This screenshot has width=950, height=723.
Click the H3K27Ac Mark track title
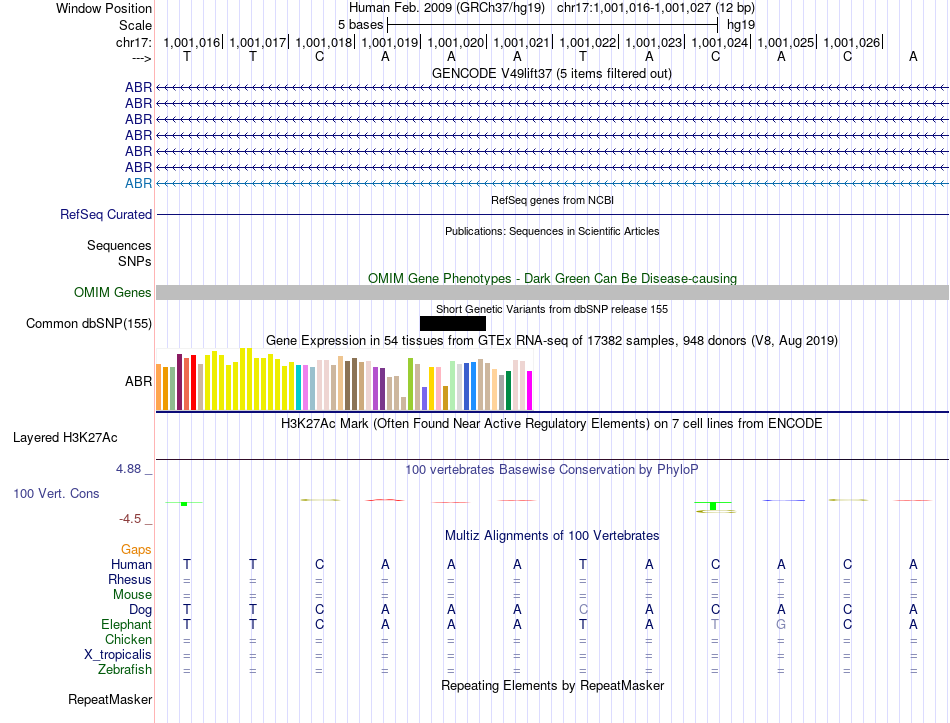551,423
